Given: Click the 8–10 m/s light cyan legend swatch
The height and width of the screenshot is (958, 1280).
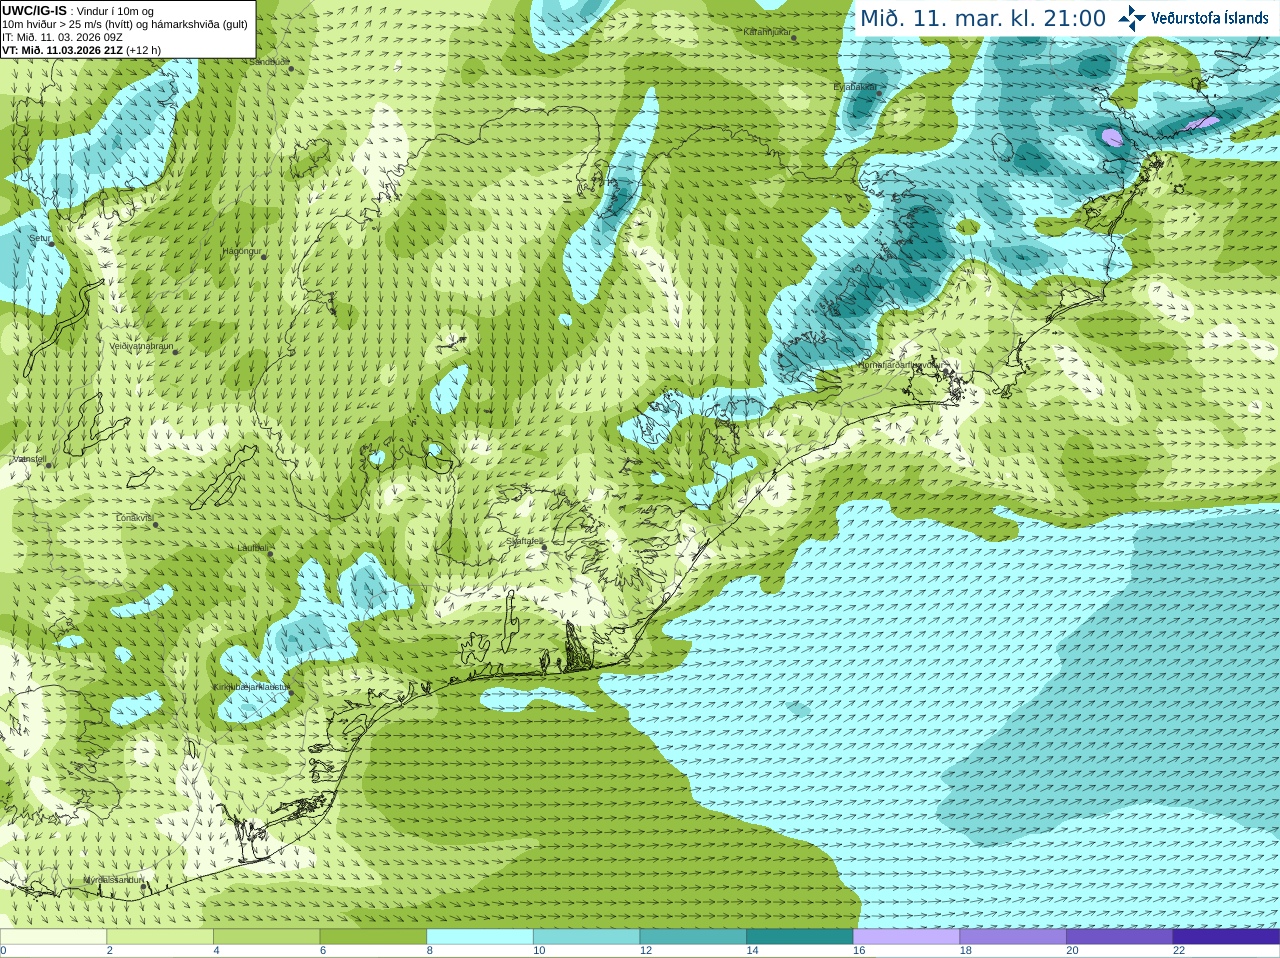Looking at the screenshot, I should [480, 937].
